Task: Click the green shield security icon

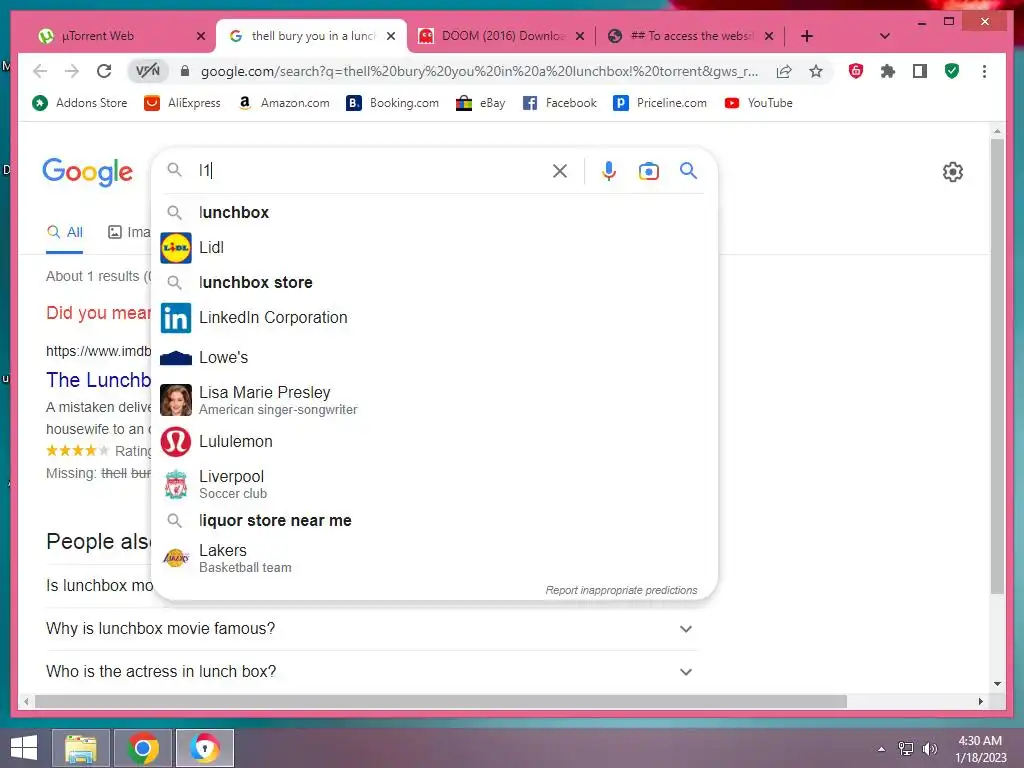Action: [x=952, y=71]
